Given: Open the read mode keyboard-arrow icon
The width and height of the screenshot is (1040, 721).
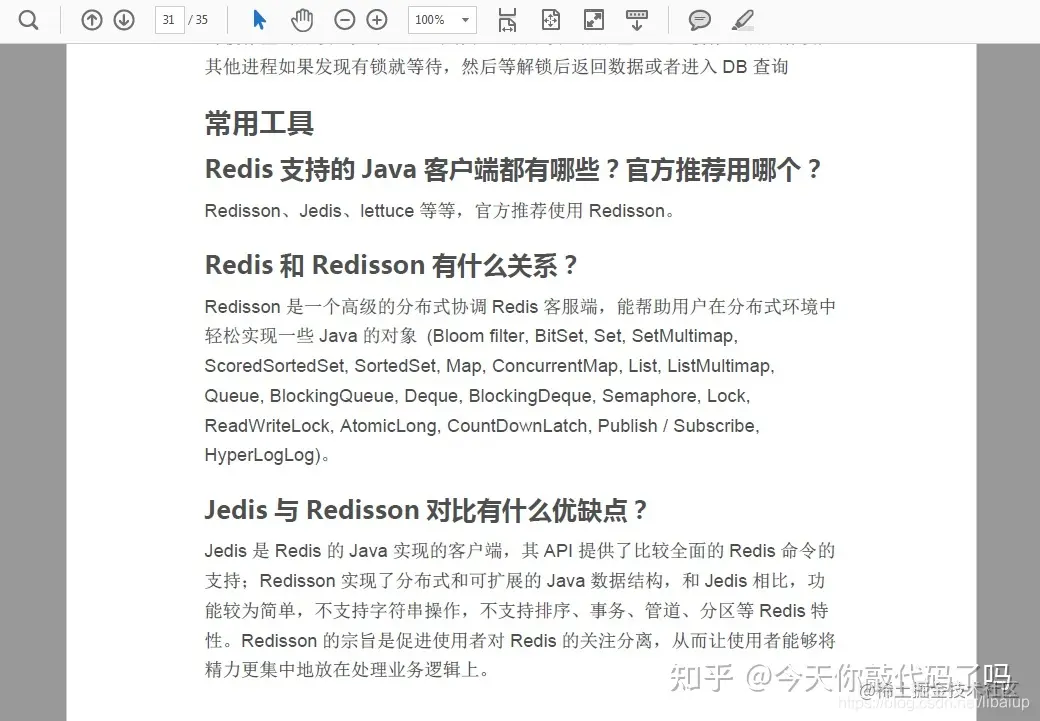Looking at the screenshot, I should (x=637, y=21).
